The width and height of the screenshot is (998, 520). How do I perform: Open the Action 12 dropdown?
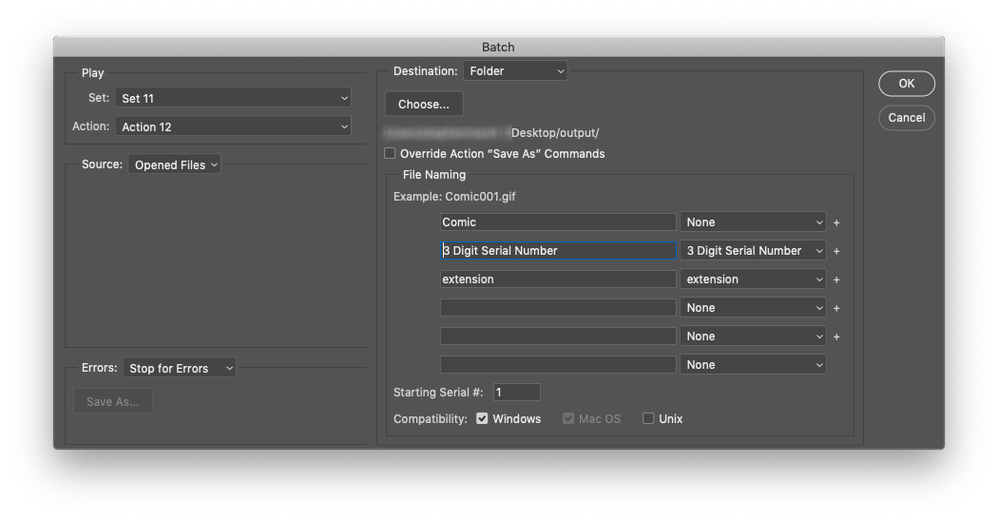click(233, 127)
